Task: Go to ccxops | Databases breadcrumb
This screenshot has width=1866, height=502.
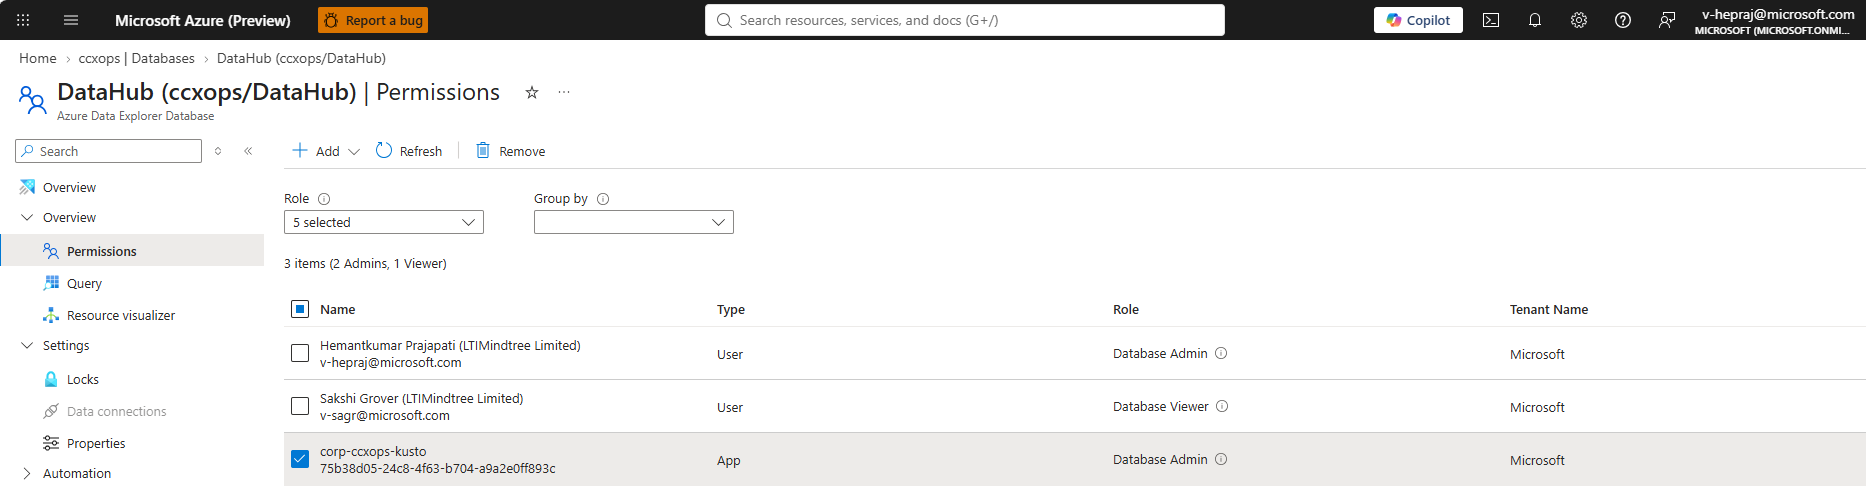Action: tap(137, 58)
